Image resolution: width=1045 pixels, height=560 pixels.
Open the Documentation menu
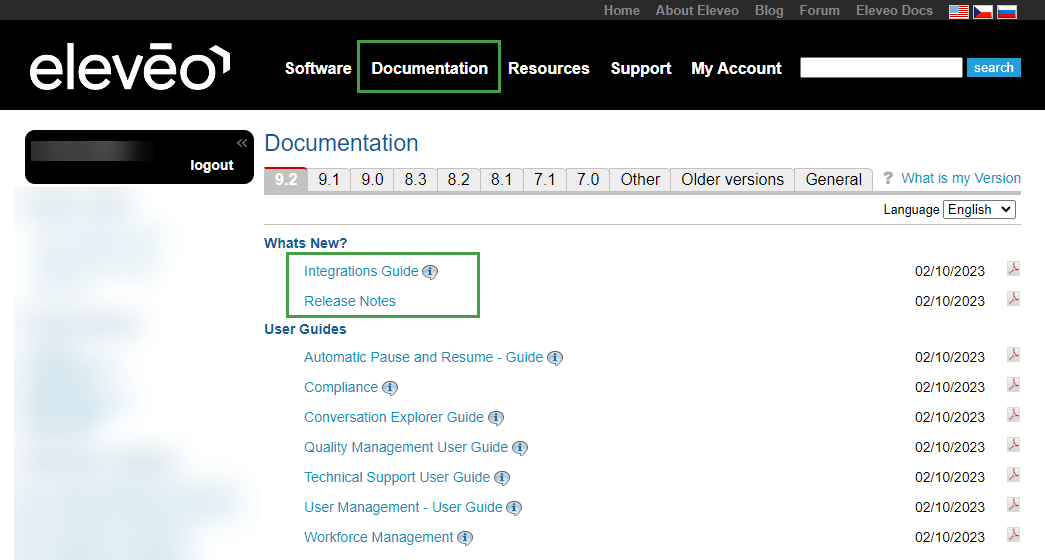[429, 68]
